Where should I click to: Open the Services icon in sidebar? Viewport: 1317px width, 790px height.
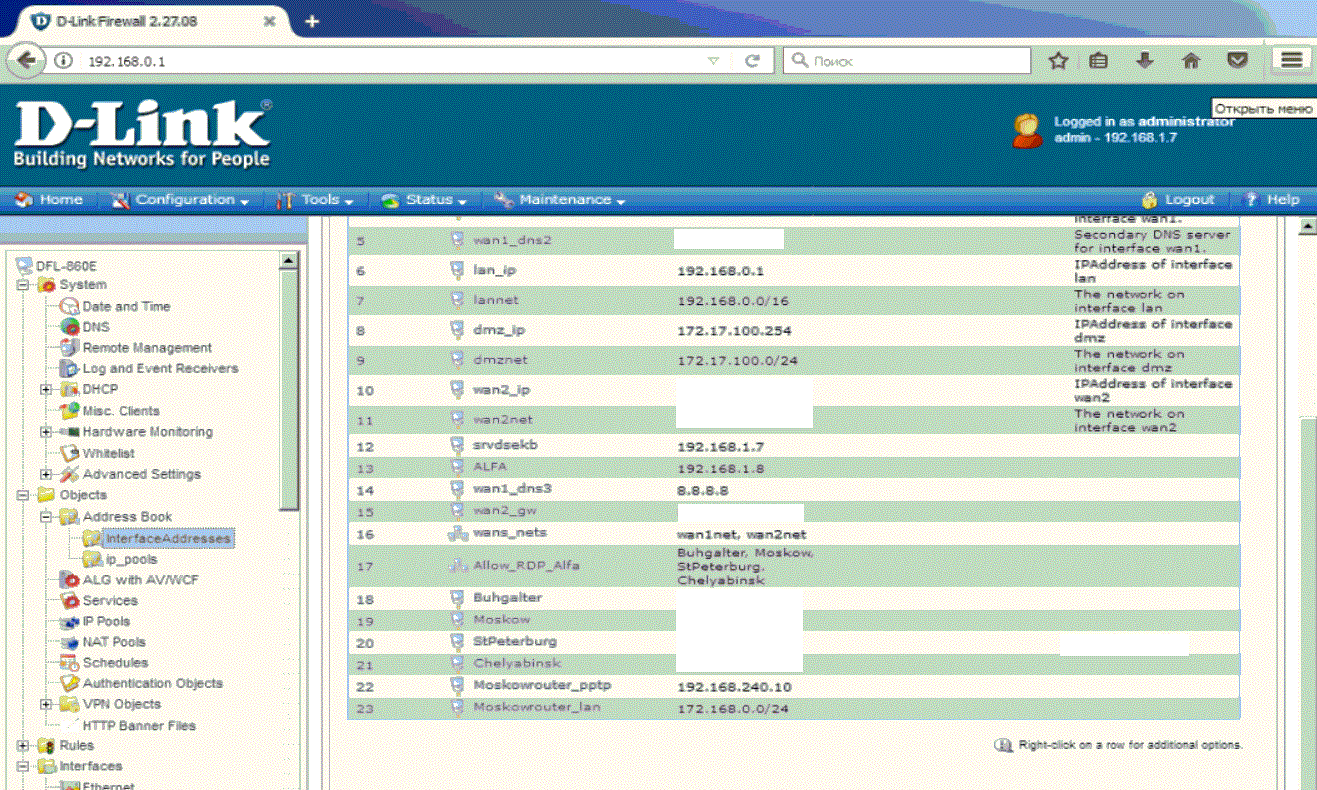(70, 601)
